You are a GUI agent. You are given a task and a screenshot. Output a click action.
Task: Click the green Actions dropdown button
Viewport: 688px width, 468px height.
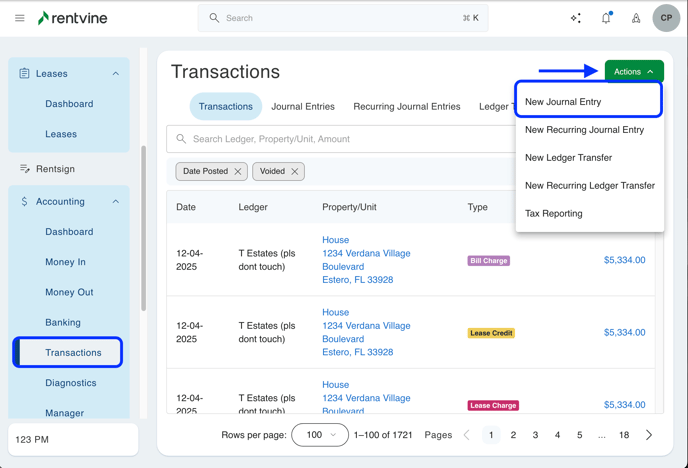click(634, 72)
